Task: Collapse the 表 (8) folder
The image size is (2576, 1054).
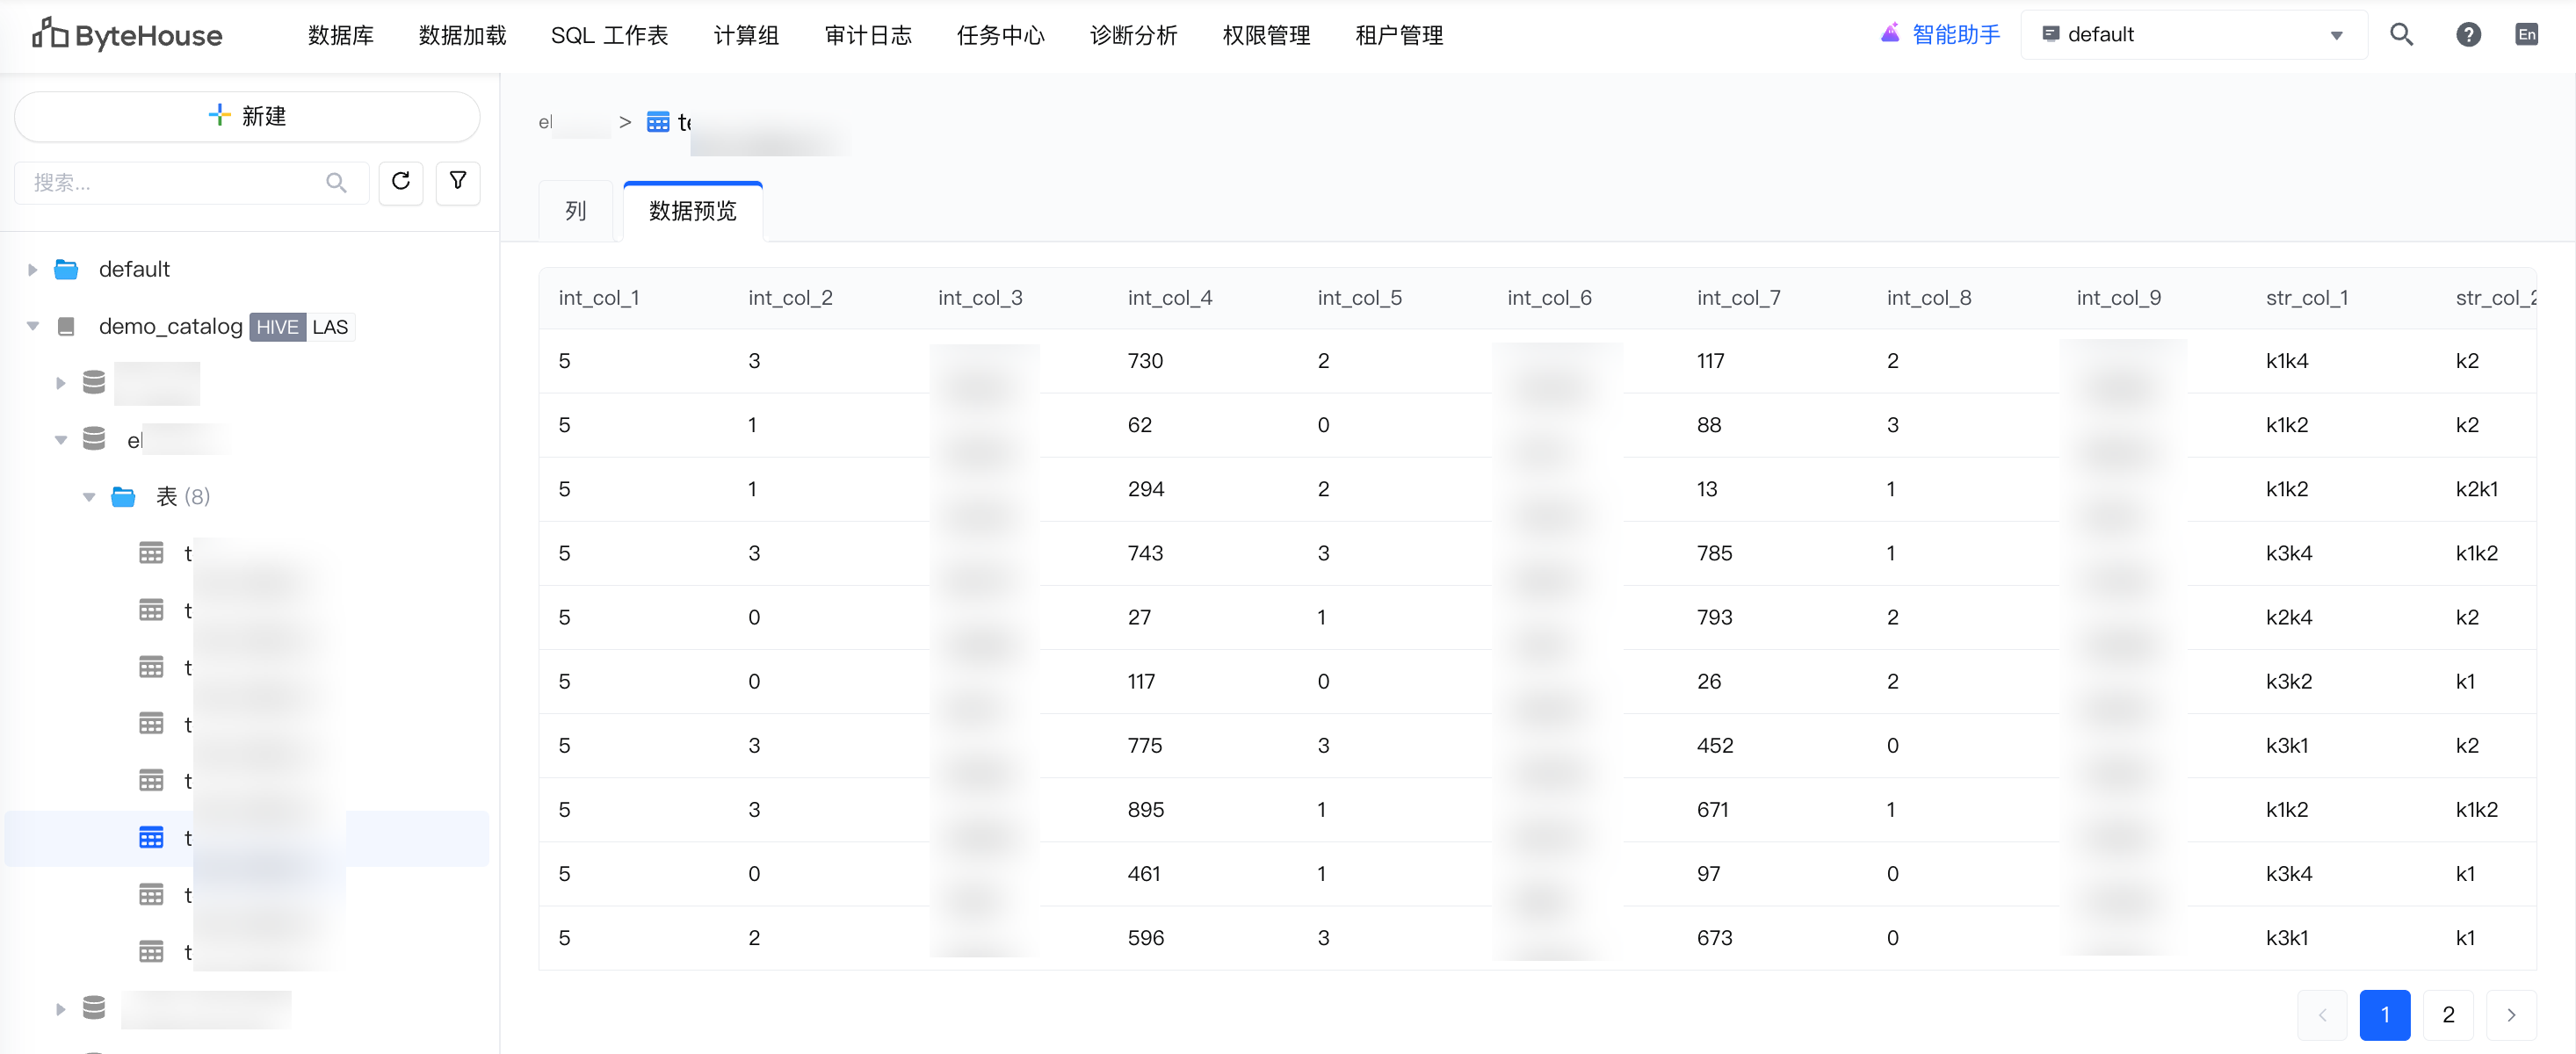Action: click(x=89, y=497)
